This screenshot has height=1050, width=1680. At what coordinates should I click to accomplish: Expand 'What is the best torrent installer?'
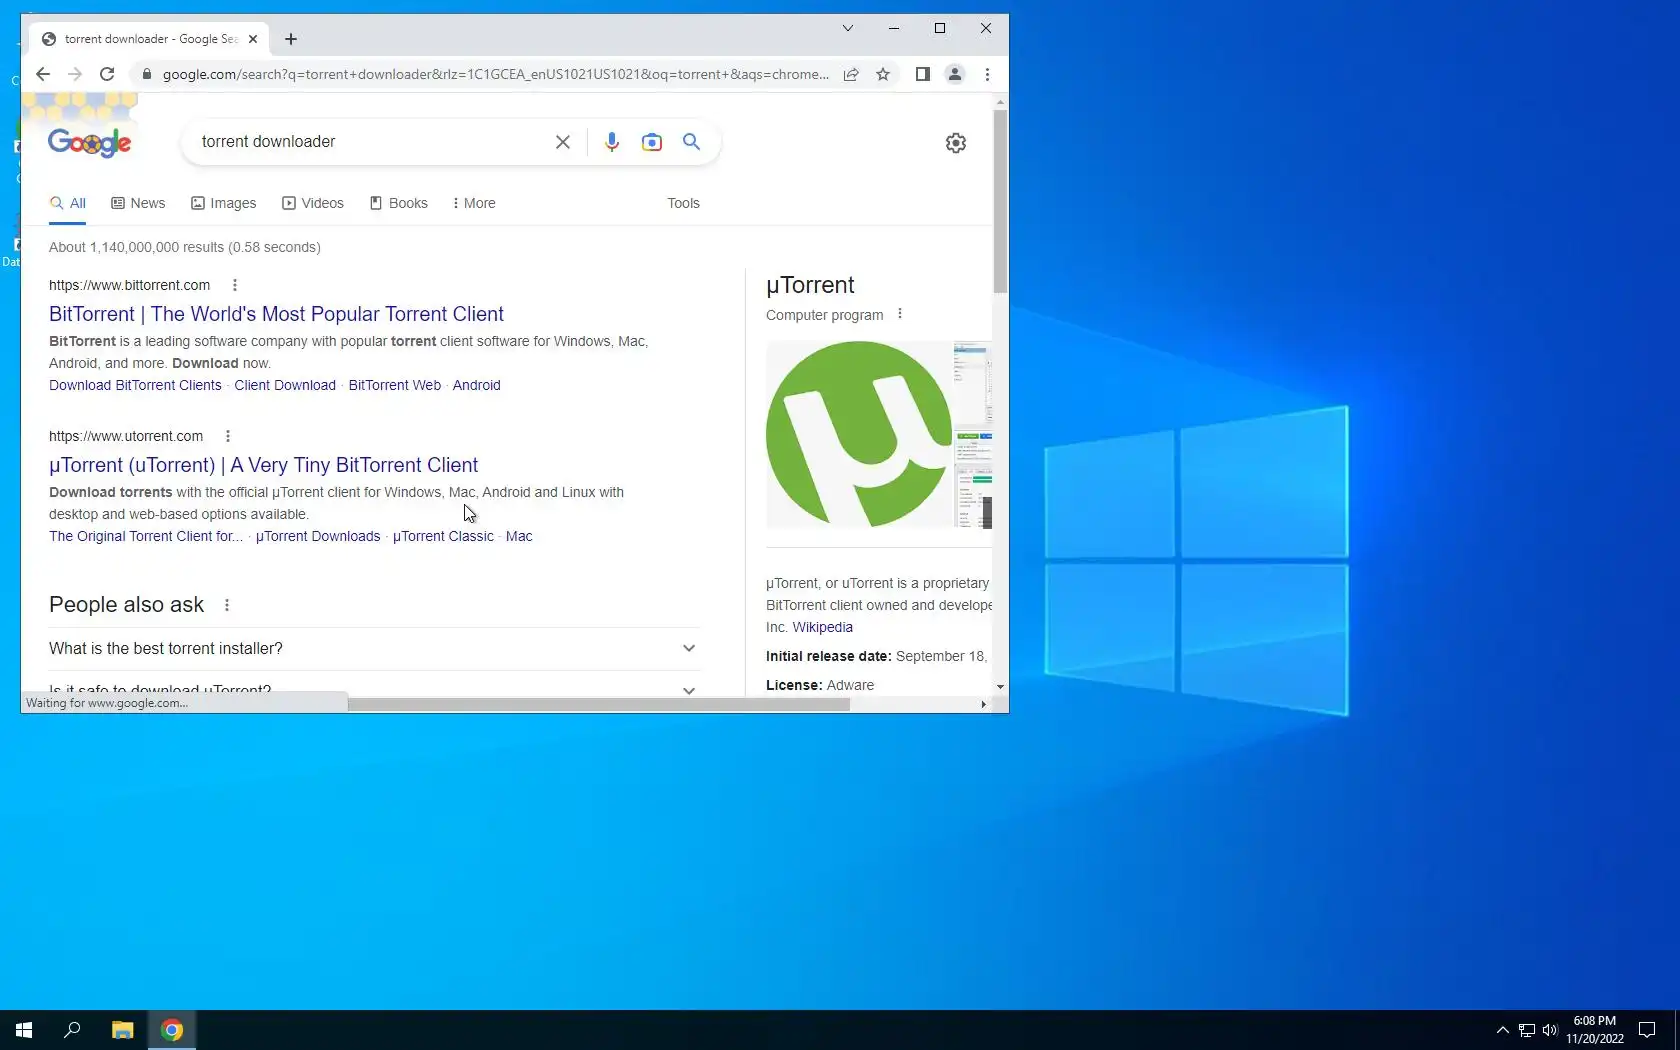[x=374, y=649]
